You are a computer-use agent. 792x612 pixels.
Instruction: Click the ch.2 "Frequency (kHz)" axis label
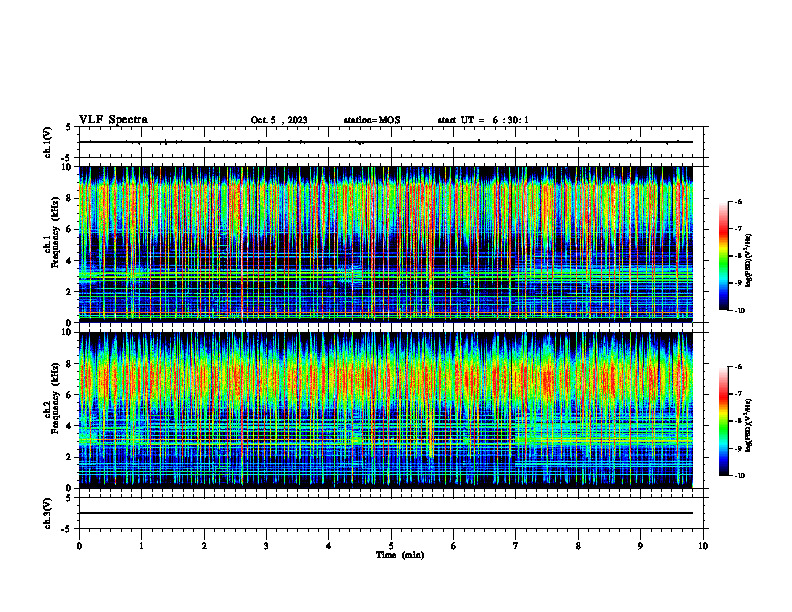click(56, 397)
